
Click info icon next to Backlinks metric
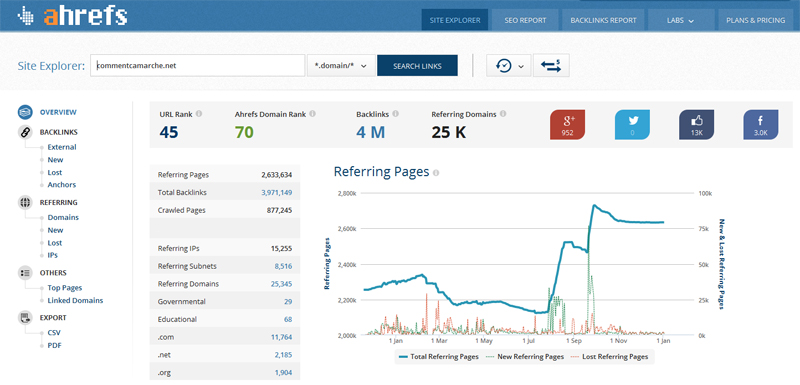[x=395, y=114]
